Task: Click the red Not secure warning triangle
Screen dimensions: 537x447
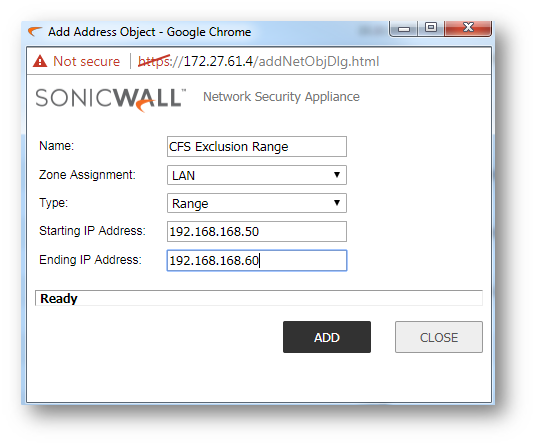Action: click(40, 61)
